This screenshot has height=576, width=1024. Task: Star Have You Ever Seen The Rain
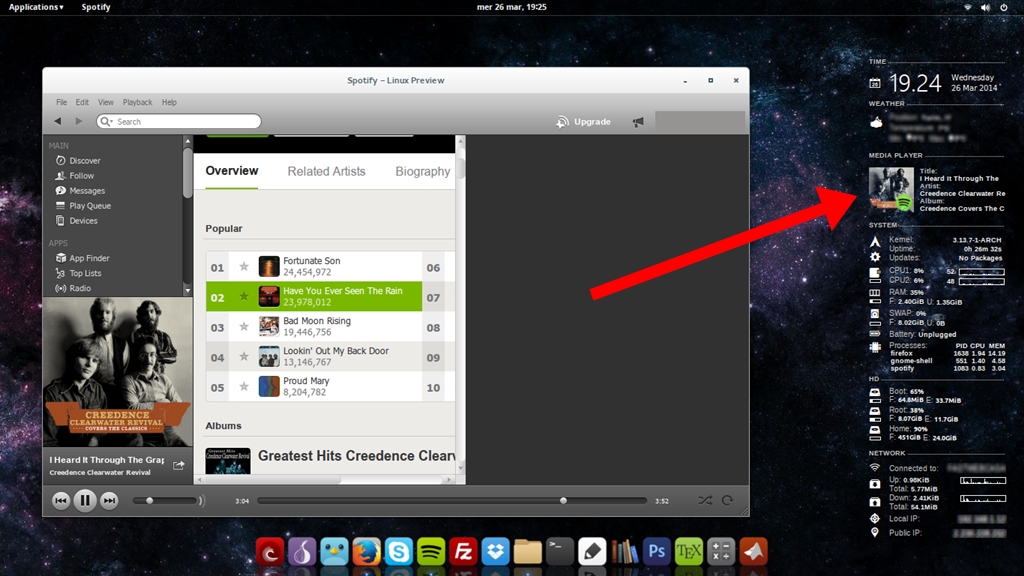(244, 296)
